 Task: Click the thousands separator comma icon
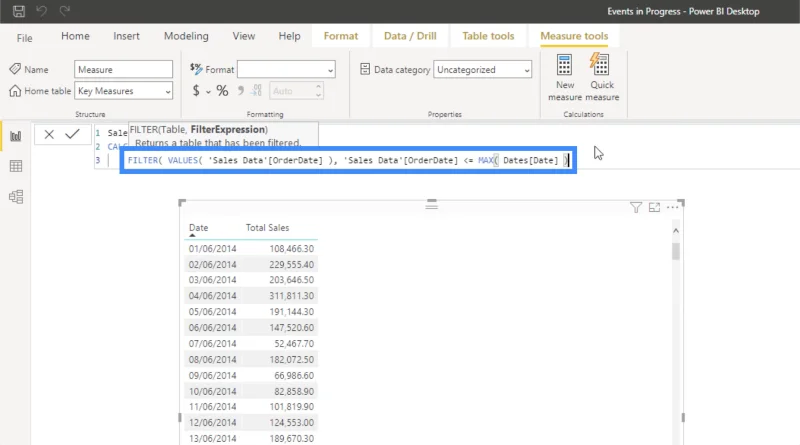click(x=240, y=91)
